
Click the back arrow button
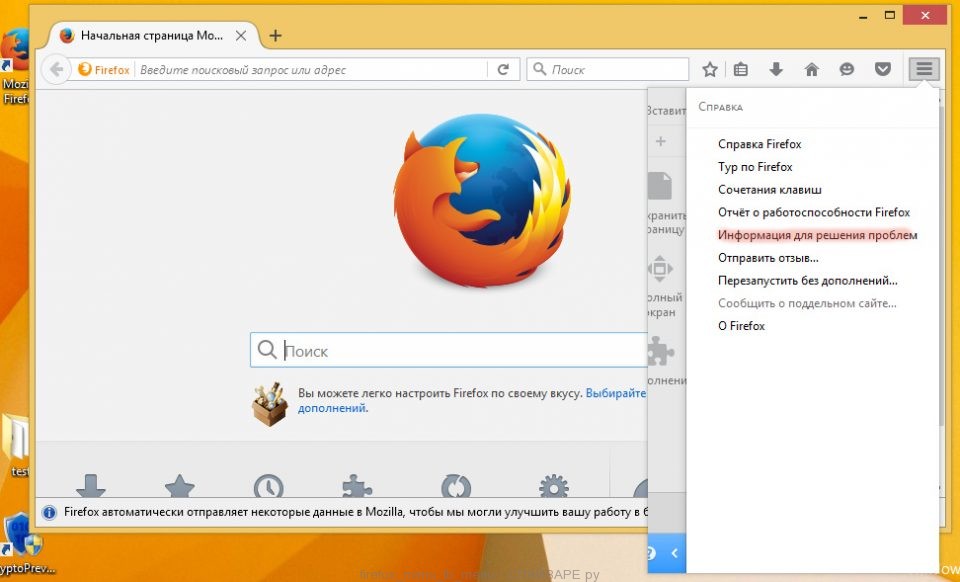point(56,69)
